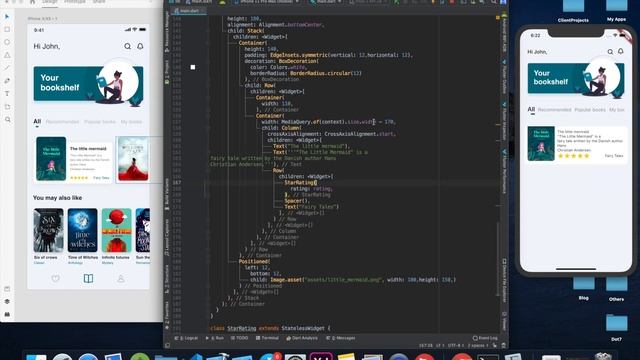Select 'Popular books' tab in XD mockup
Viewport: 640px width, 360px height.
click(x=100, y=122)
